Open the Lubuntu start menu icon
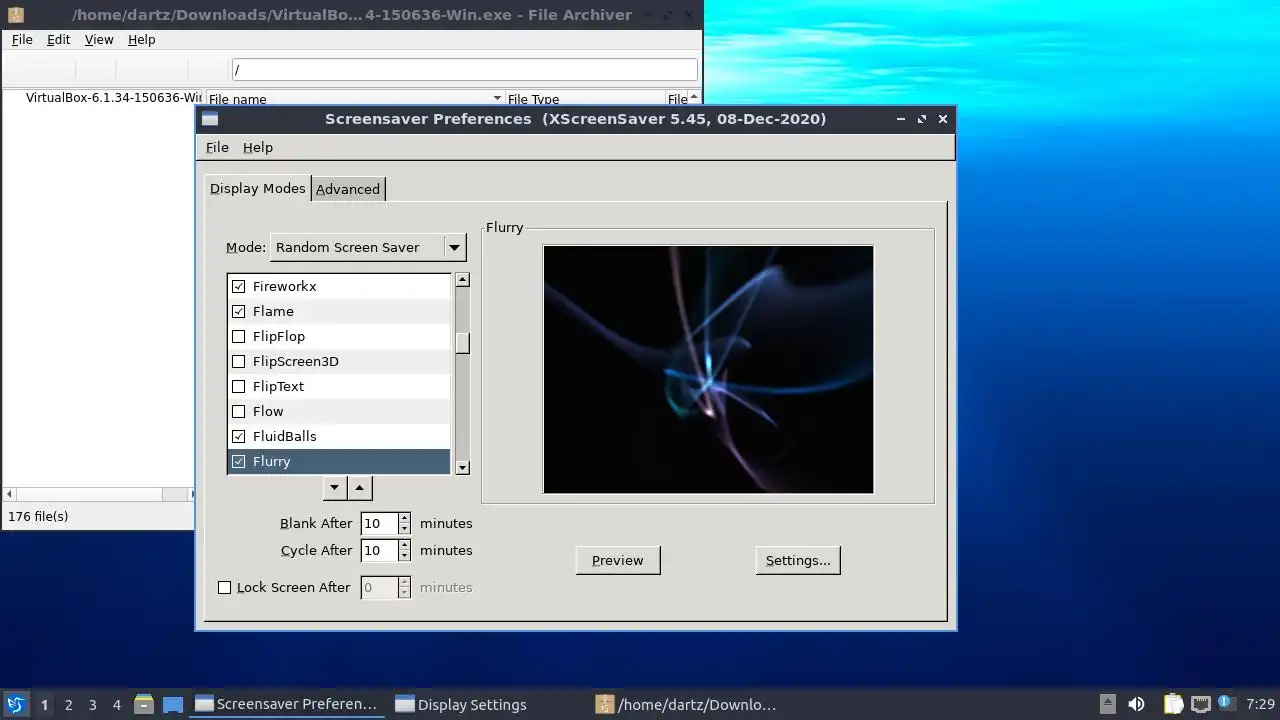The height and width of the screenshot is (720, 1280). [x=15, y=704]
